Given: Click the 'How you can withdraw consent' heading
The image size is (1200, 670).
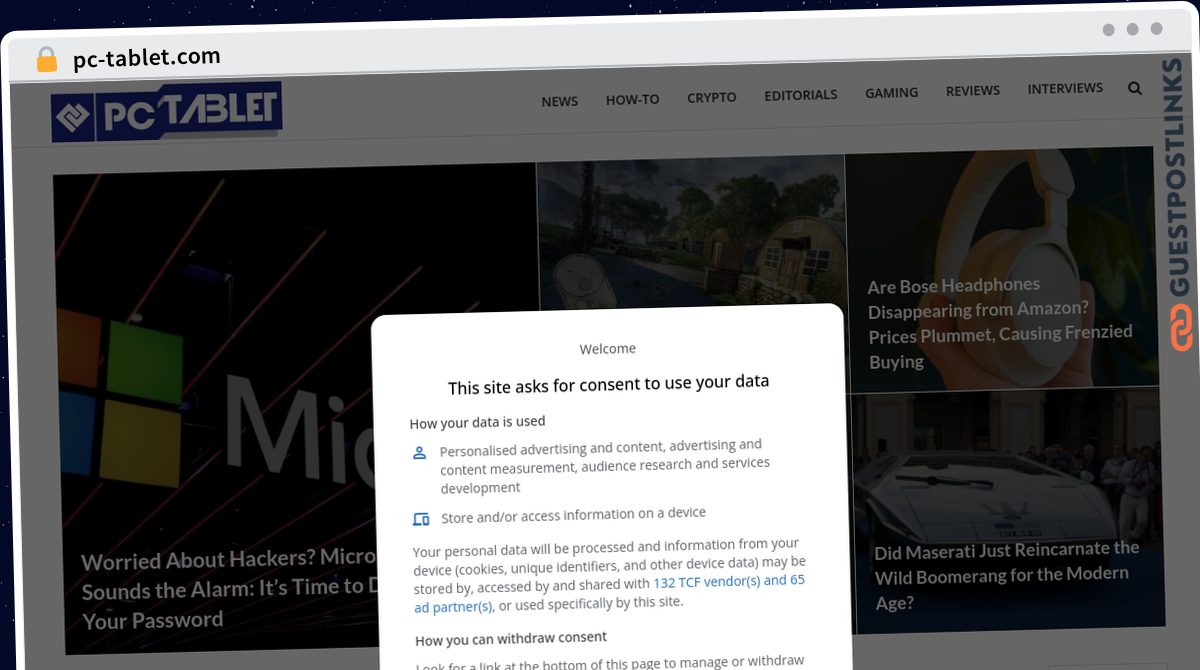Looking at the screenshot, I should 511,638.
